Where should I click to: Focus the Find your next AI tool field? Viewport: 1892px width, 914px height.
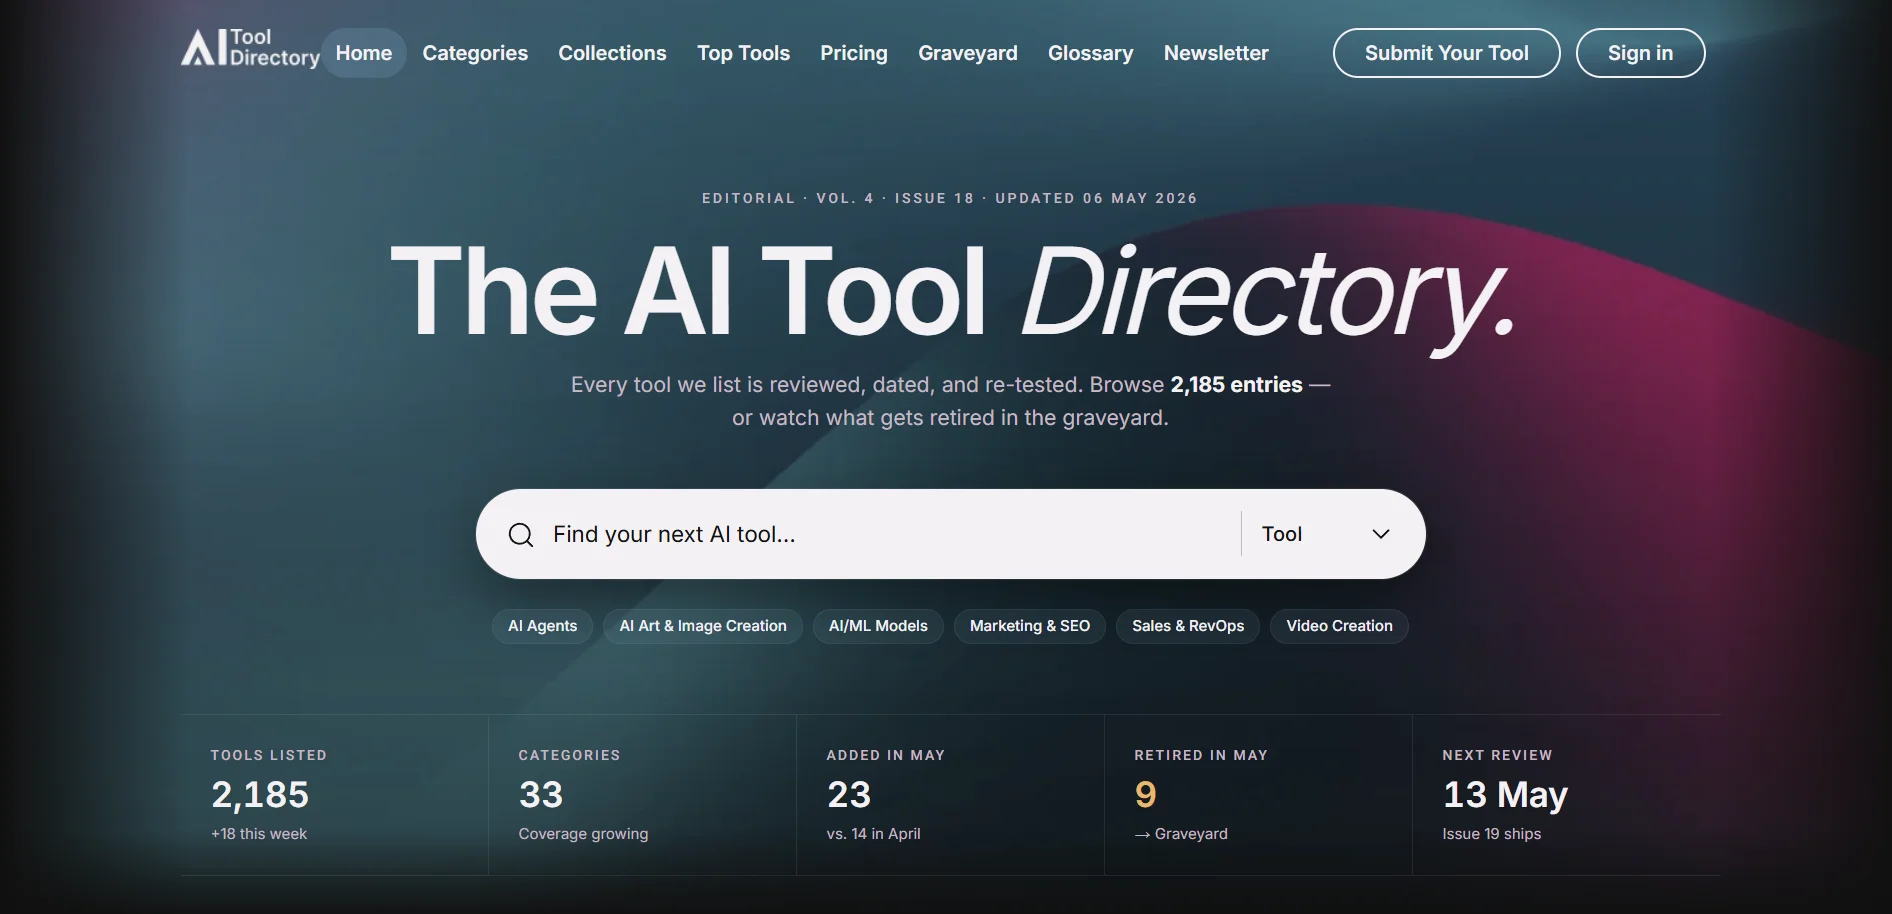[890, 534]
